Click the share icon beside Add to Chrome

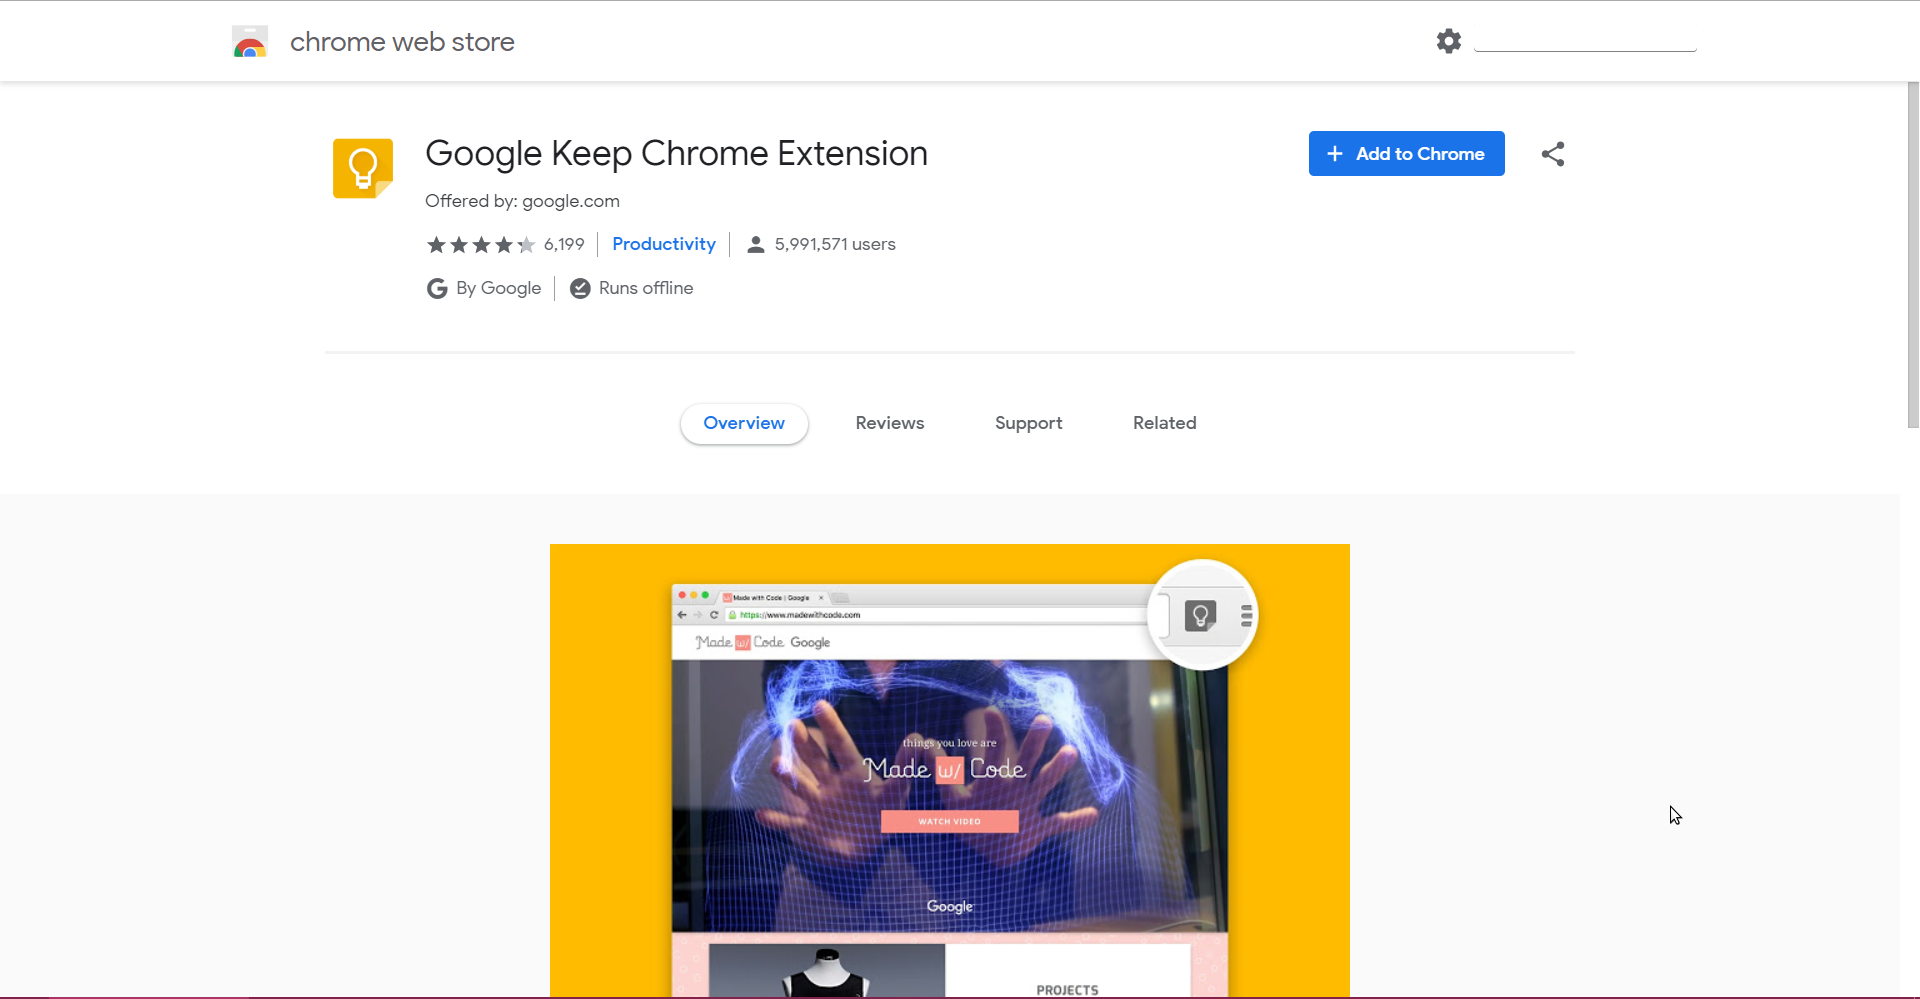[1552, 154]
